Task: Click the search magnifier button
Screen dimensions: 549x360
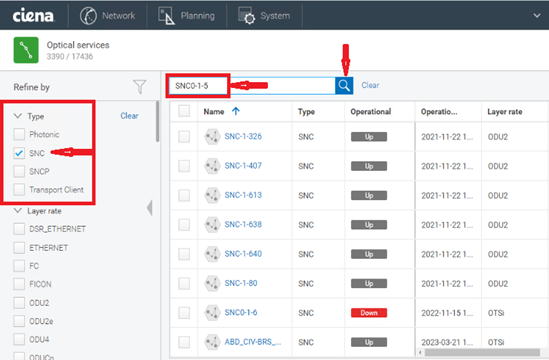Action: tap(344, 85)
